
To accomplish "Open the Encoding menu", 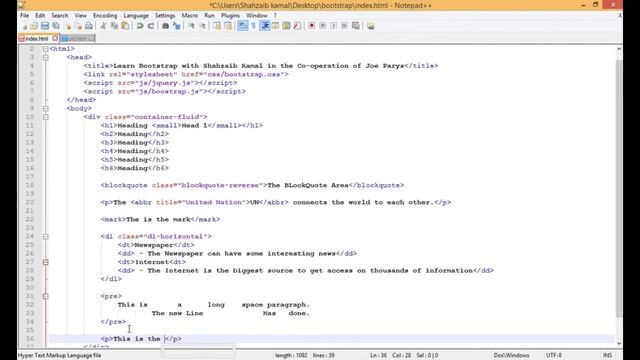I will point(105,16).
